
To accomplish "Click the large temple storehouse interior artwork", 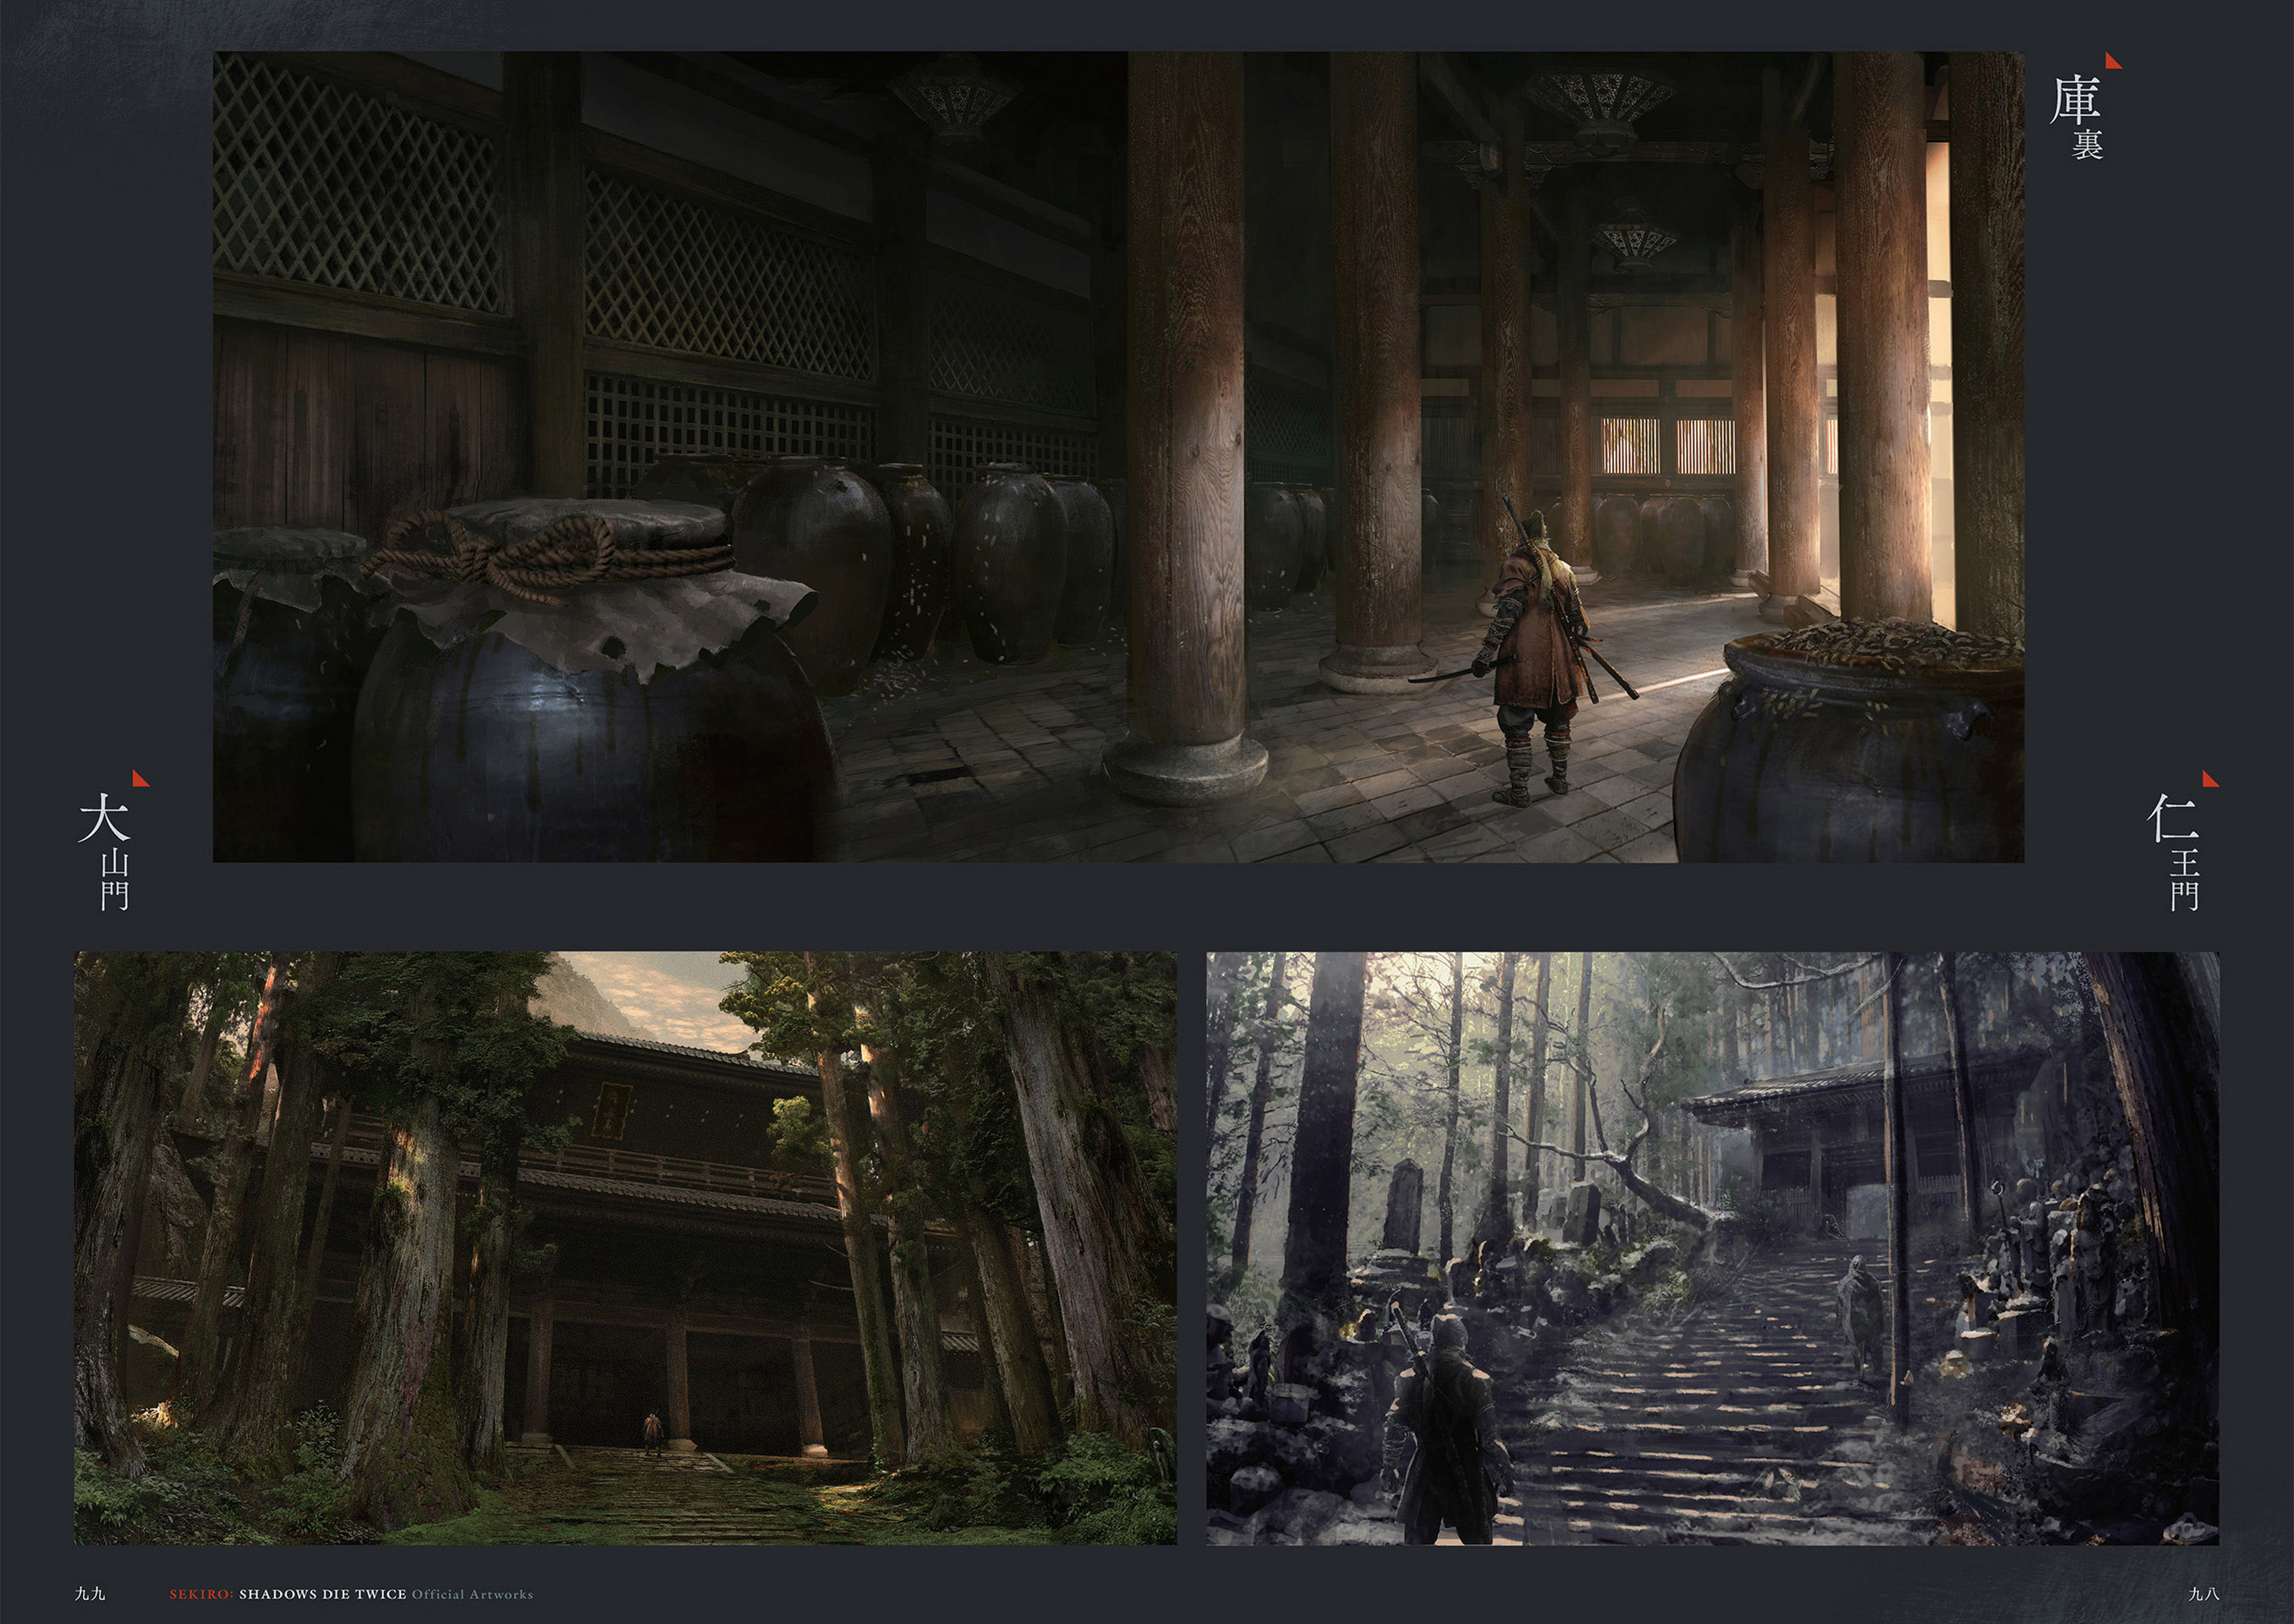I will pos(1118,457).
